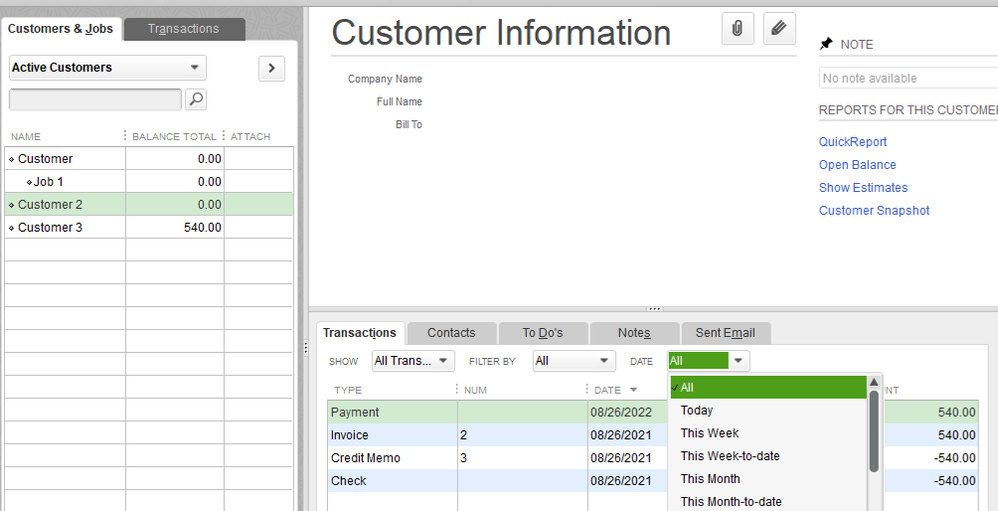Click the arrow button to expand customer list

click(272, 68)
